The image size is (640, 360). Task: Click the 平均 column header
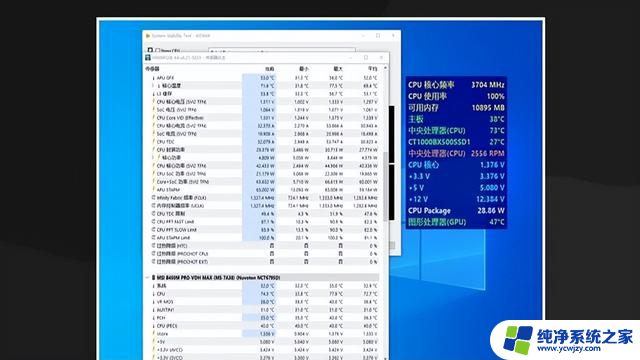coord(372,69)
